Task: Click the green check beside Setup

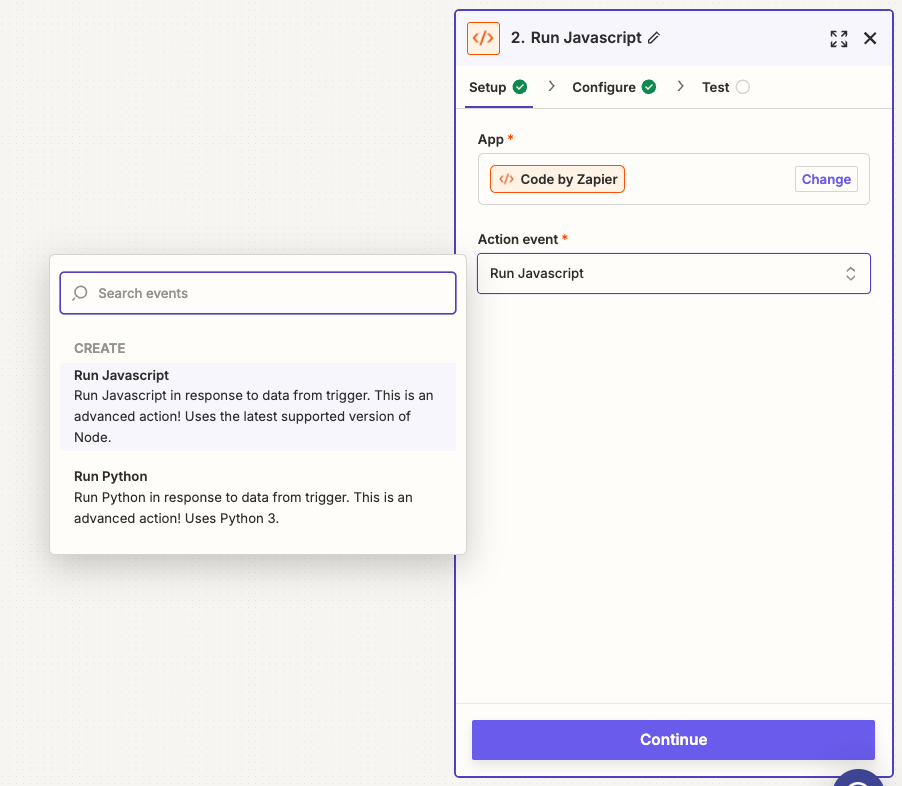Action: [520, 87]
